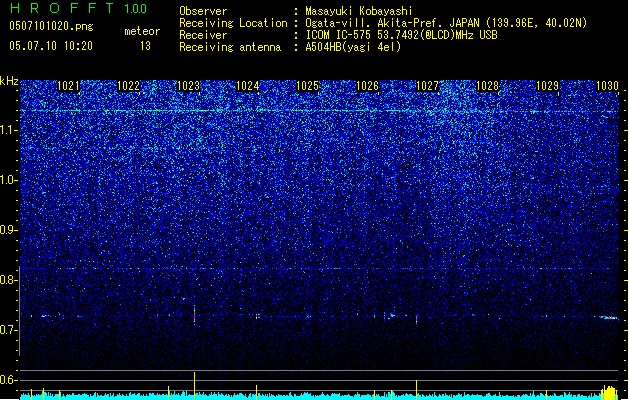Click the 'meteor' count label
The image size is (629, 400).
pyautogui.click(x=142, y=31)
